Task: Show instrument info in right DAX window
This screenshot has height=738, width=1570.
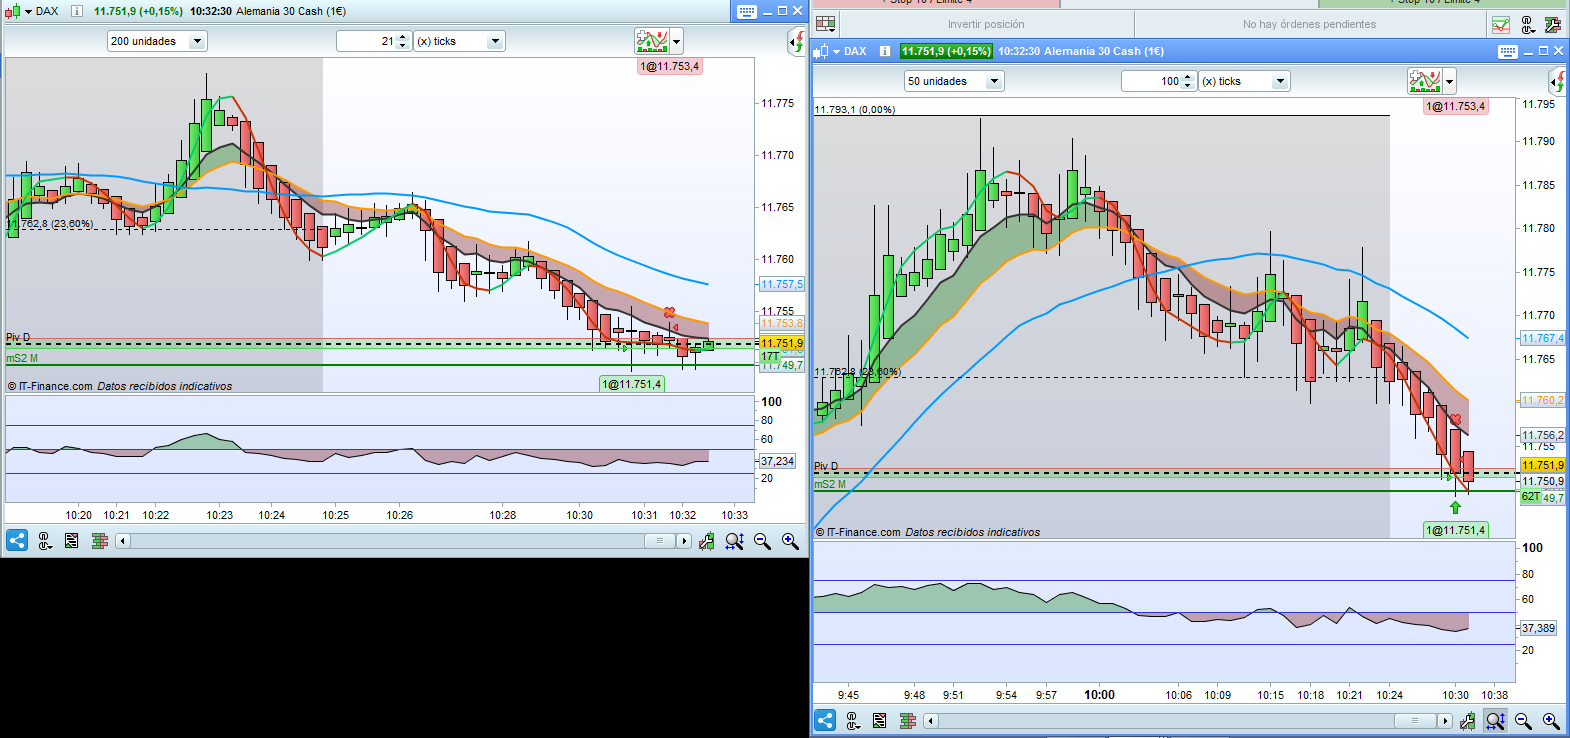Action: coord(885,51)
